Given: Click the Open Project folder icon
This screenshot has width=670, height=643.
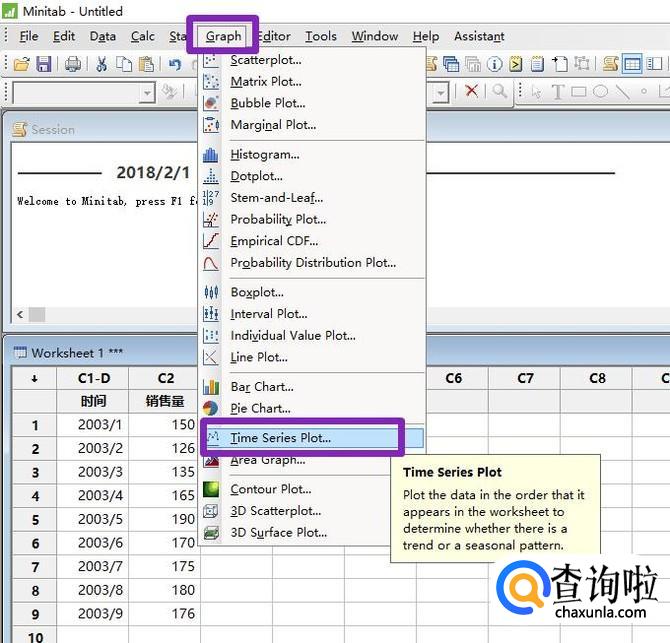Looking at the screenshot, I should pyautogui.click(x=21, y=64).
